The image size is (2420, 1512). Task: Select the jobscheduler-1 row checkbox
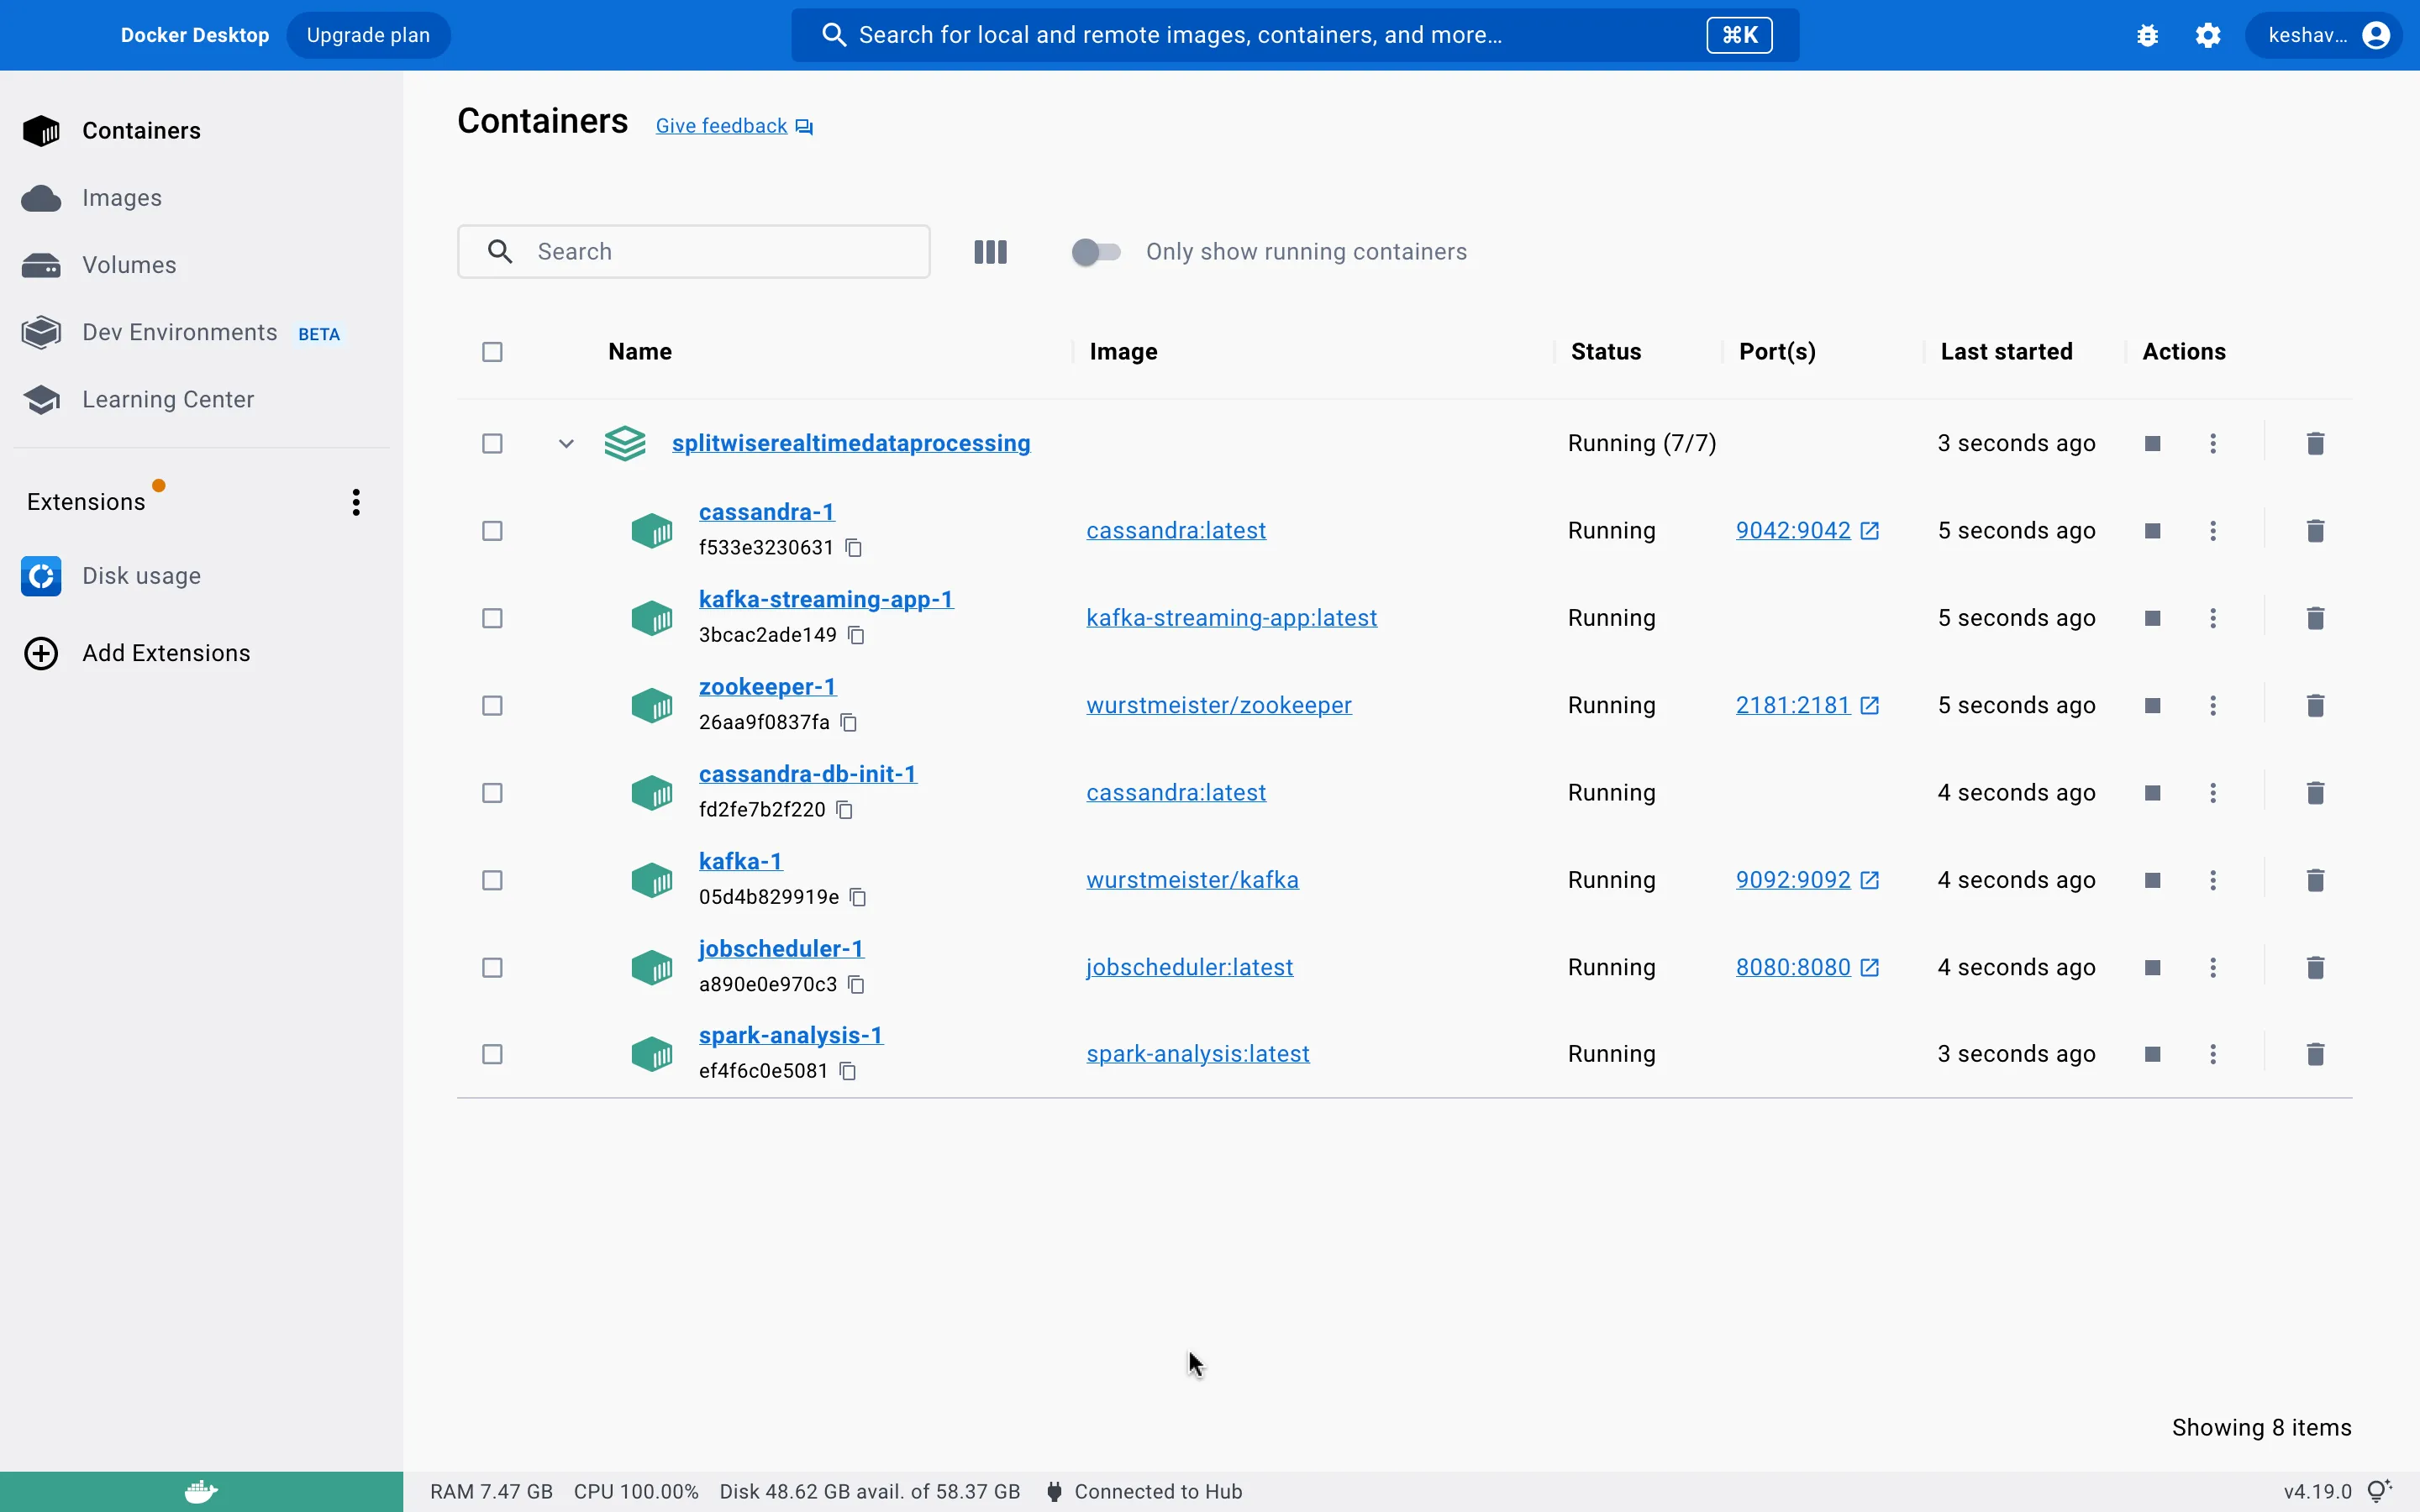coord(492,968)
